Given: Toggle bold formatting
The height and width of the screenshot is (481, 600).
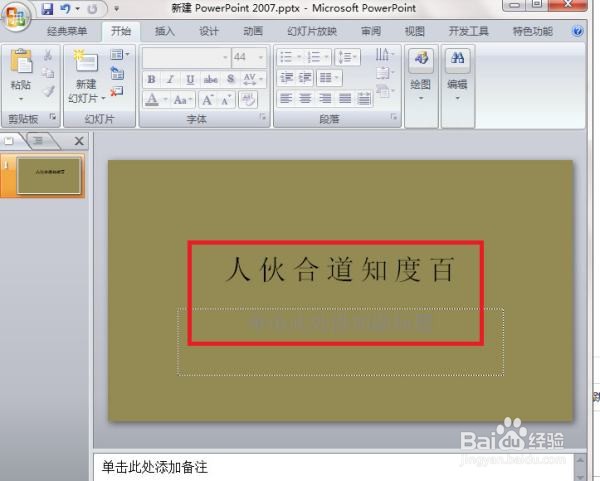Looking at the screenshot, I should pos(152,79).
